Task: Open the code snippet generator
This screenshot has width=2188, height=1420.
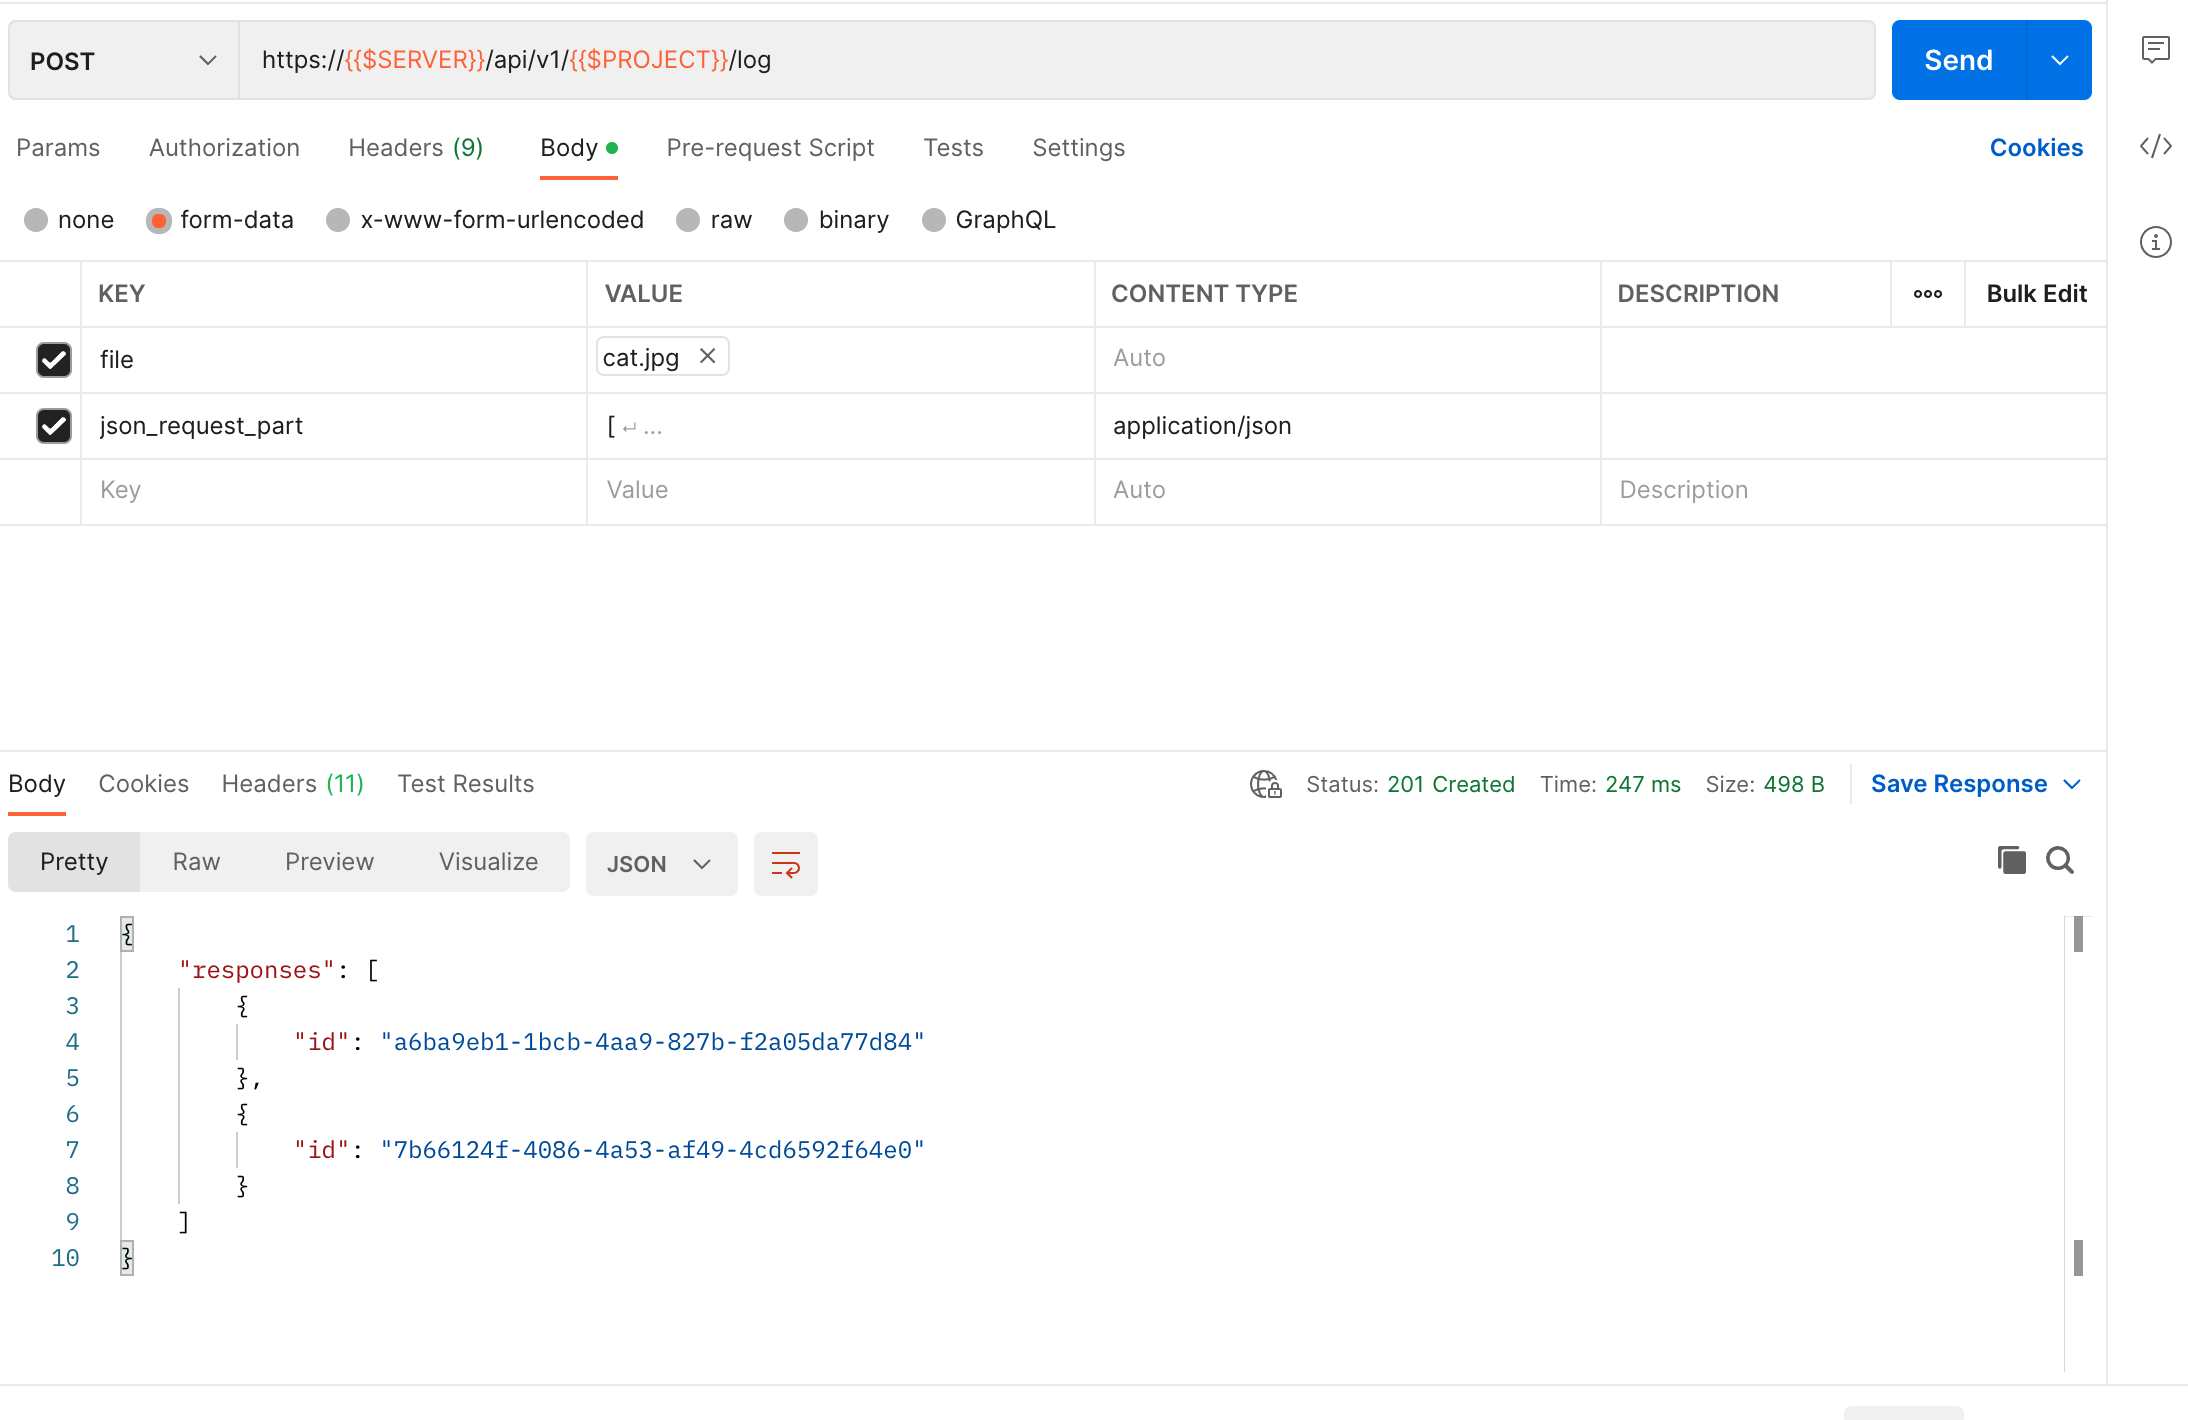Action: tap(2156, 146)
